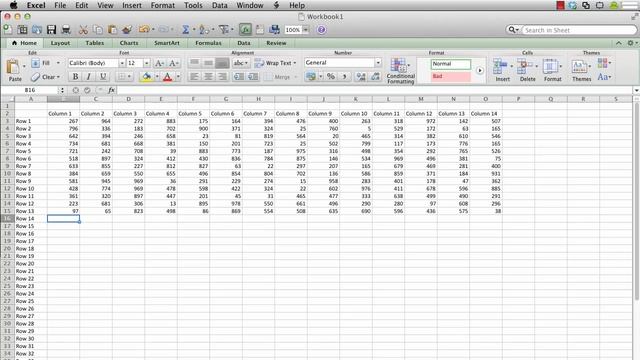The height and width of the screenshot is (360, 640).
Task: Decrease font size with smaller A
Action: [x=173, y=63]
